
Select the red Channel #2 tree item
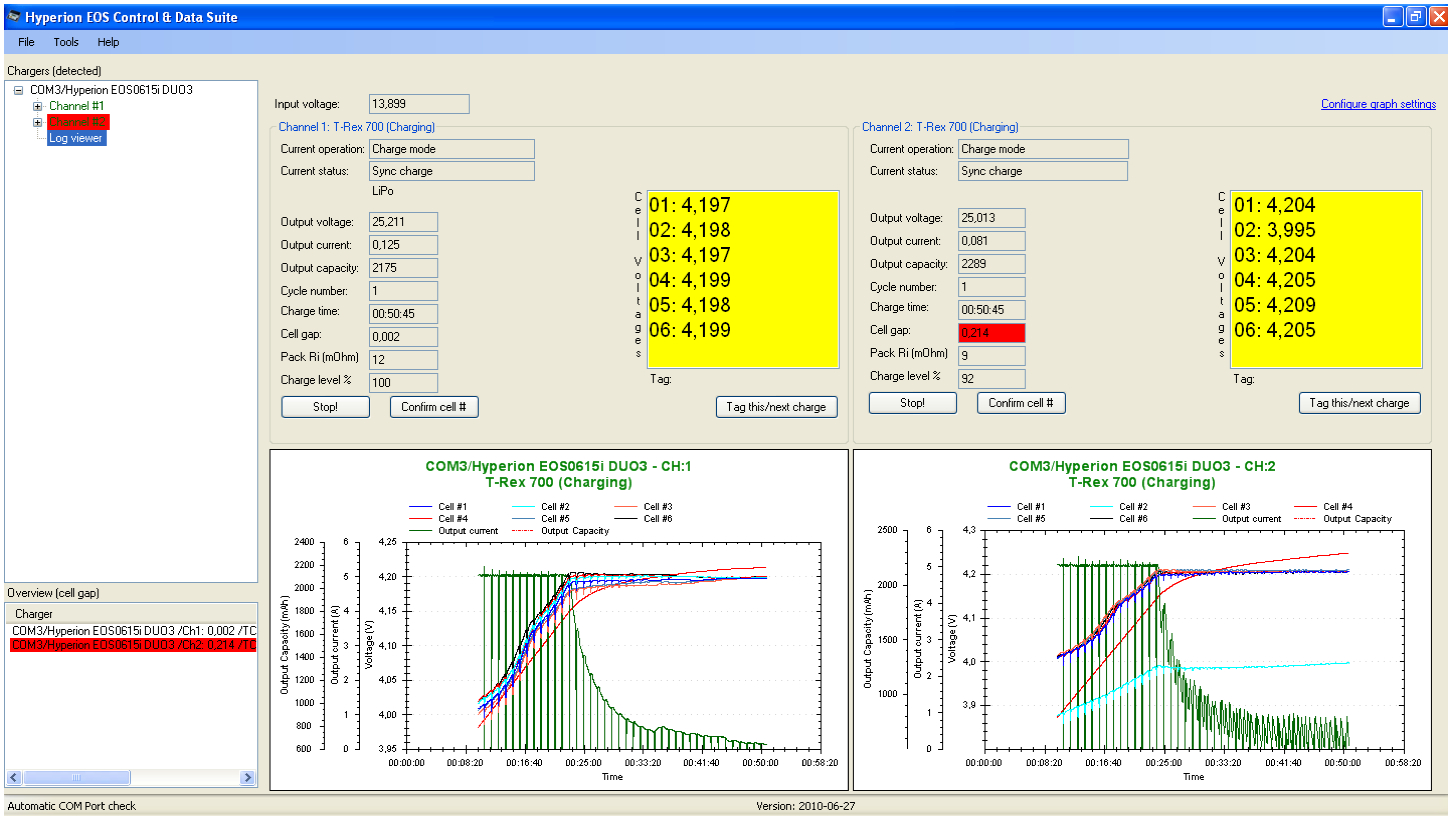tap(78, 122)
